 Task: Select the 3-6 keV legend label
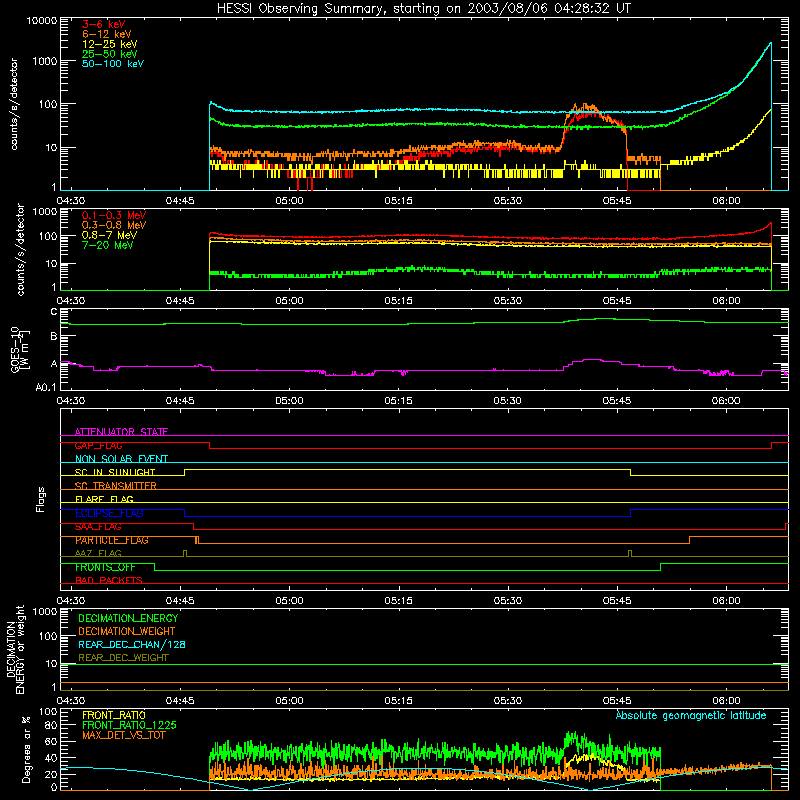104,24
